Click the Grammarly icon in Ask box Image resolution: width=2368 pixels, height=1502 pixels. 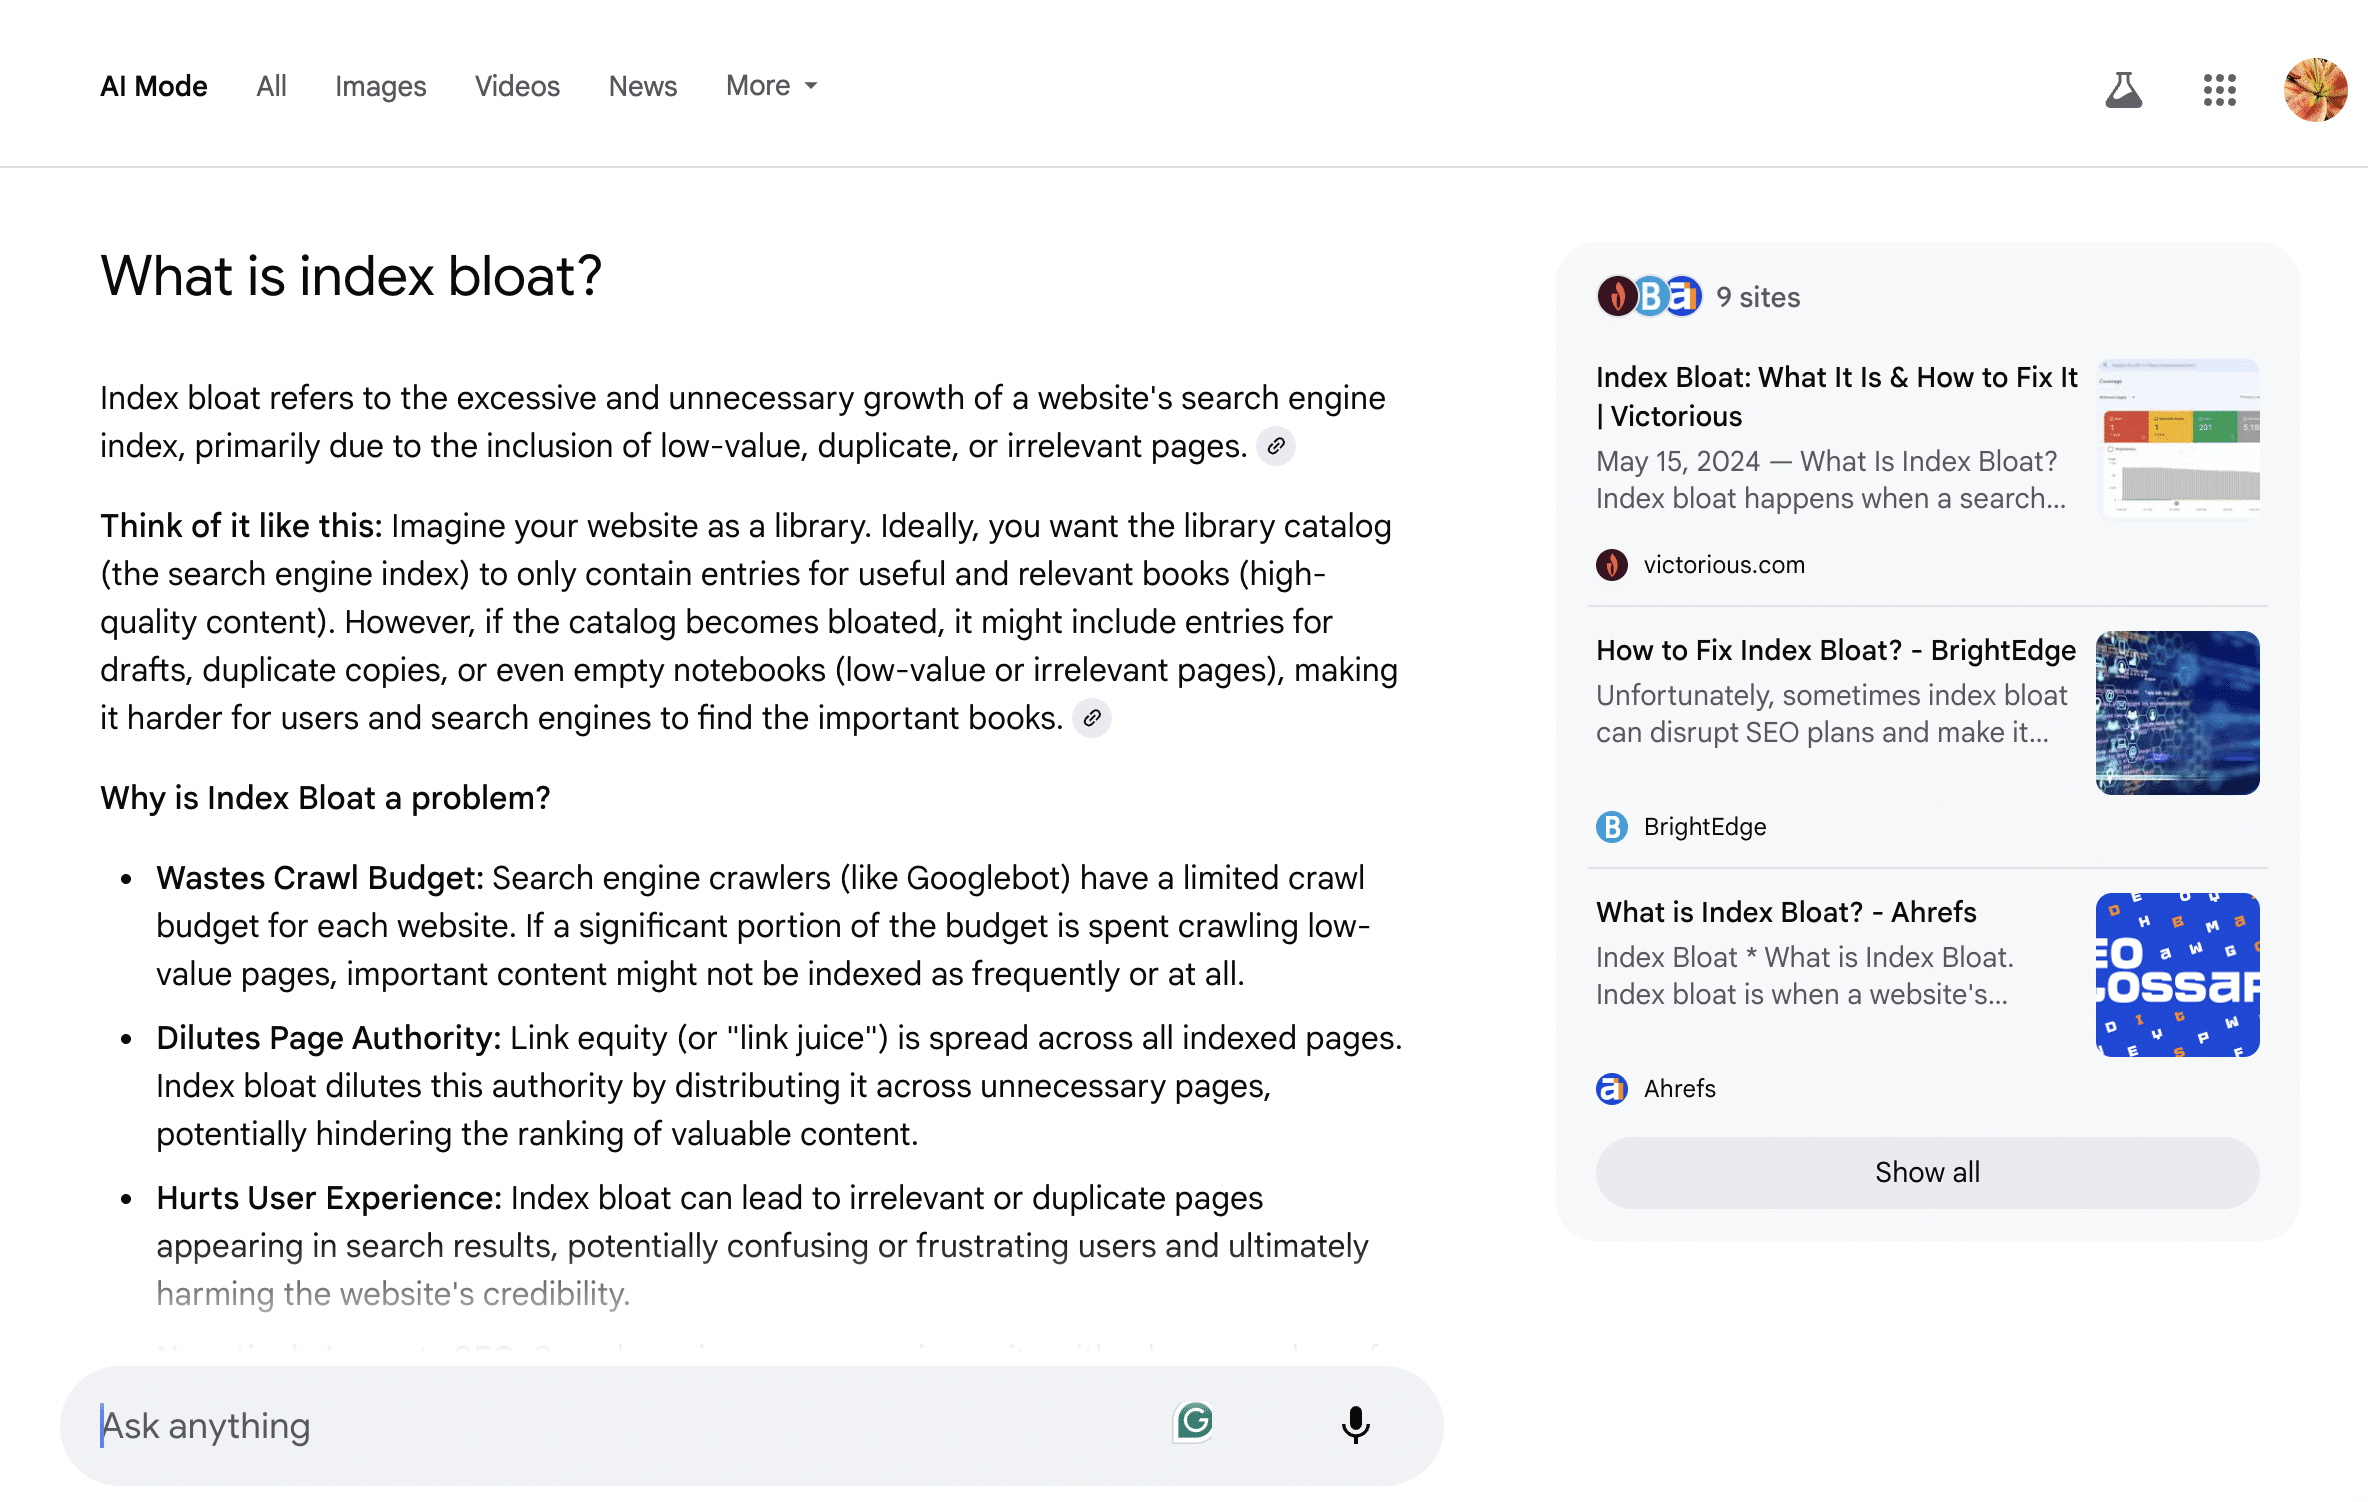1194,1422
